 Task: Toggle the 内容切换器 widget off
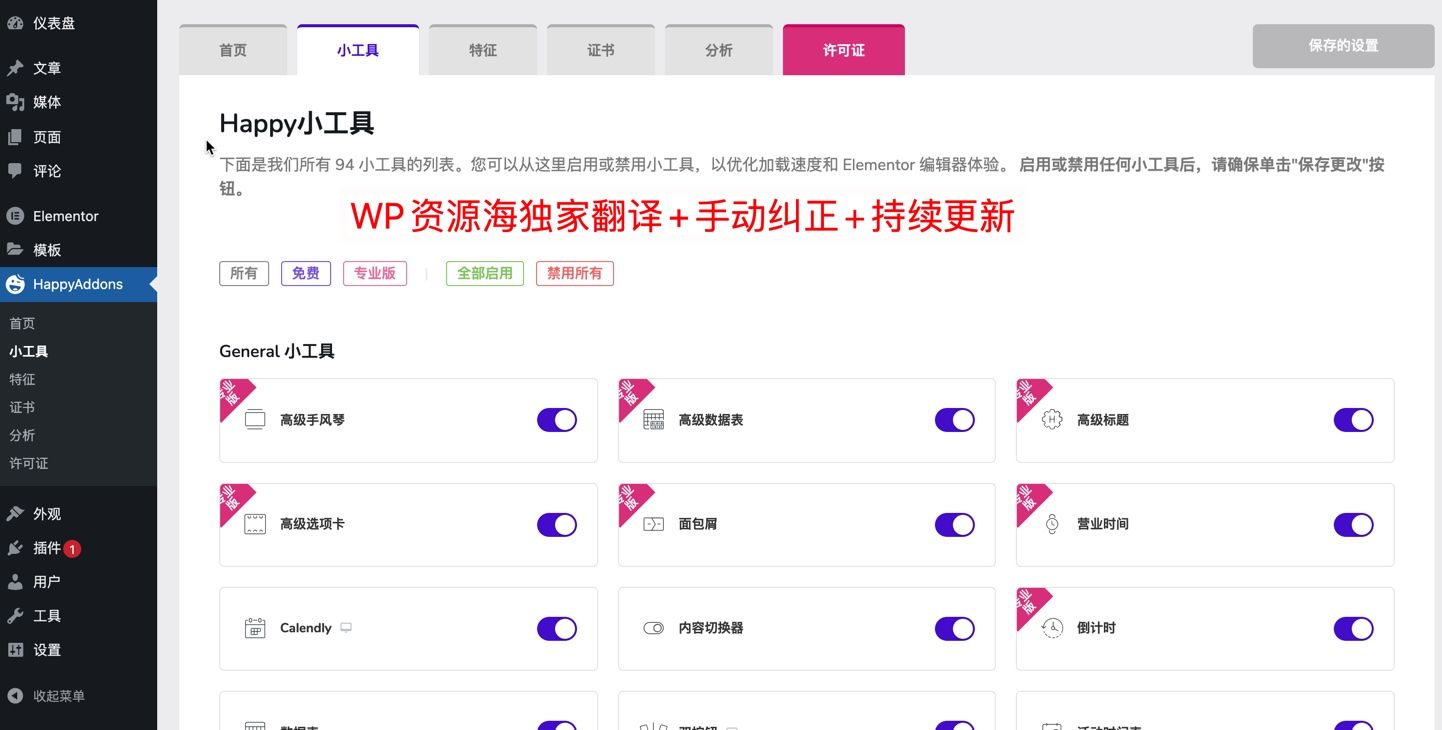click(955, 628)
